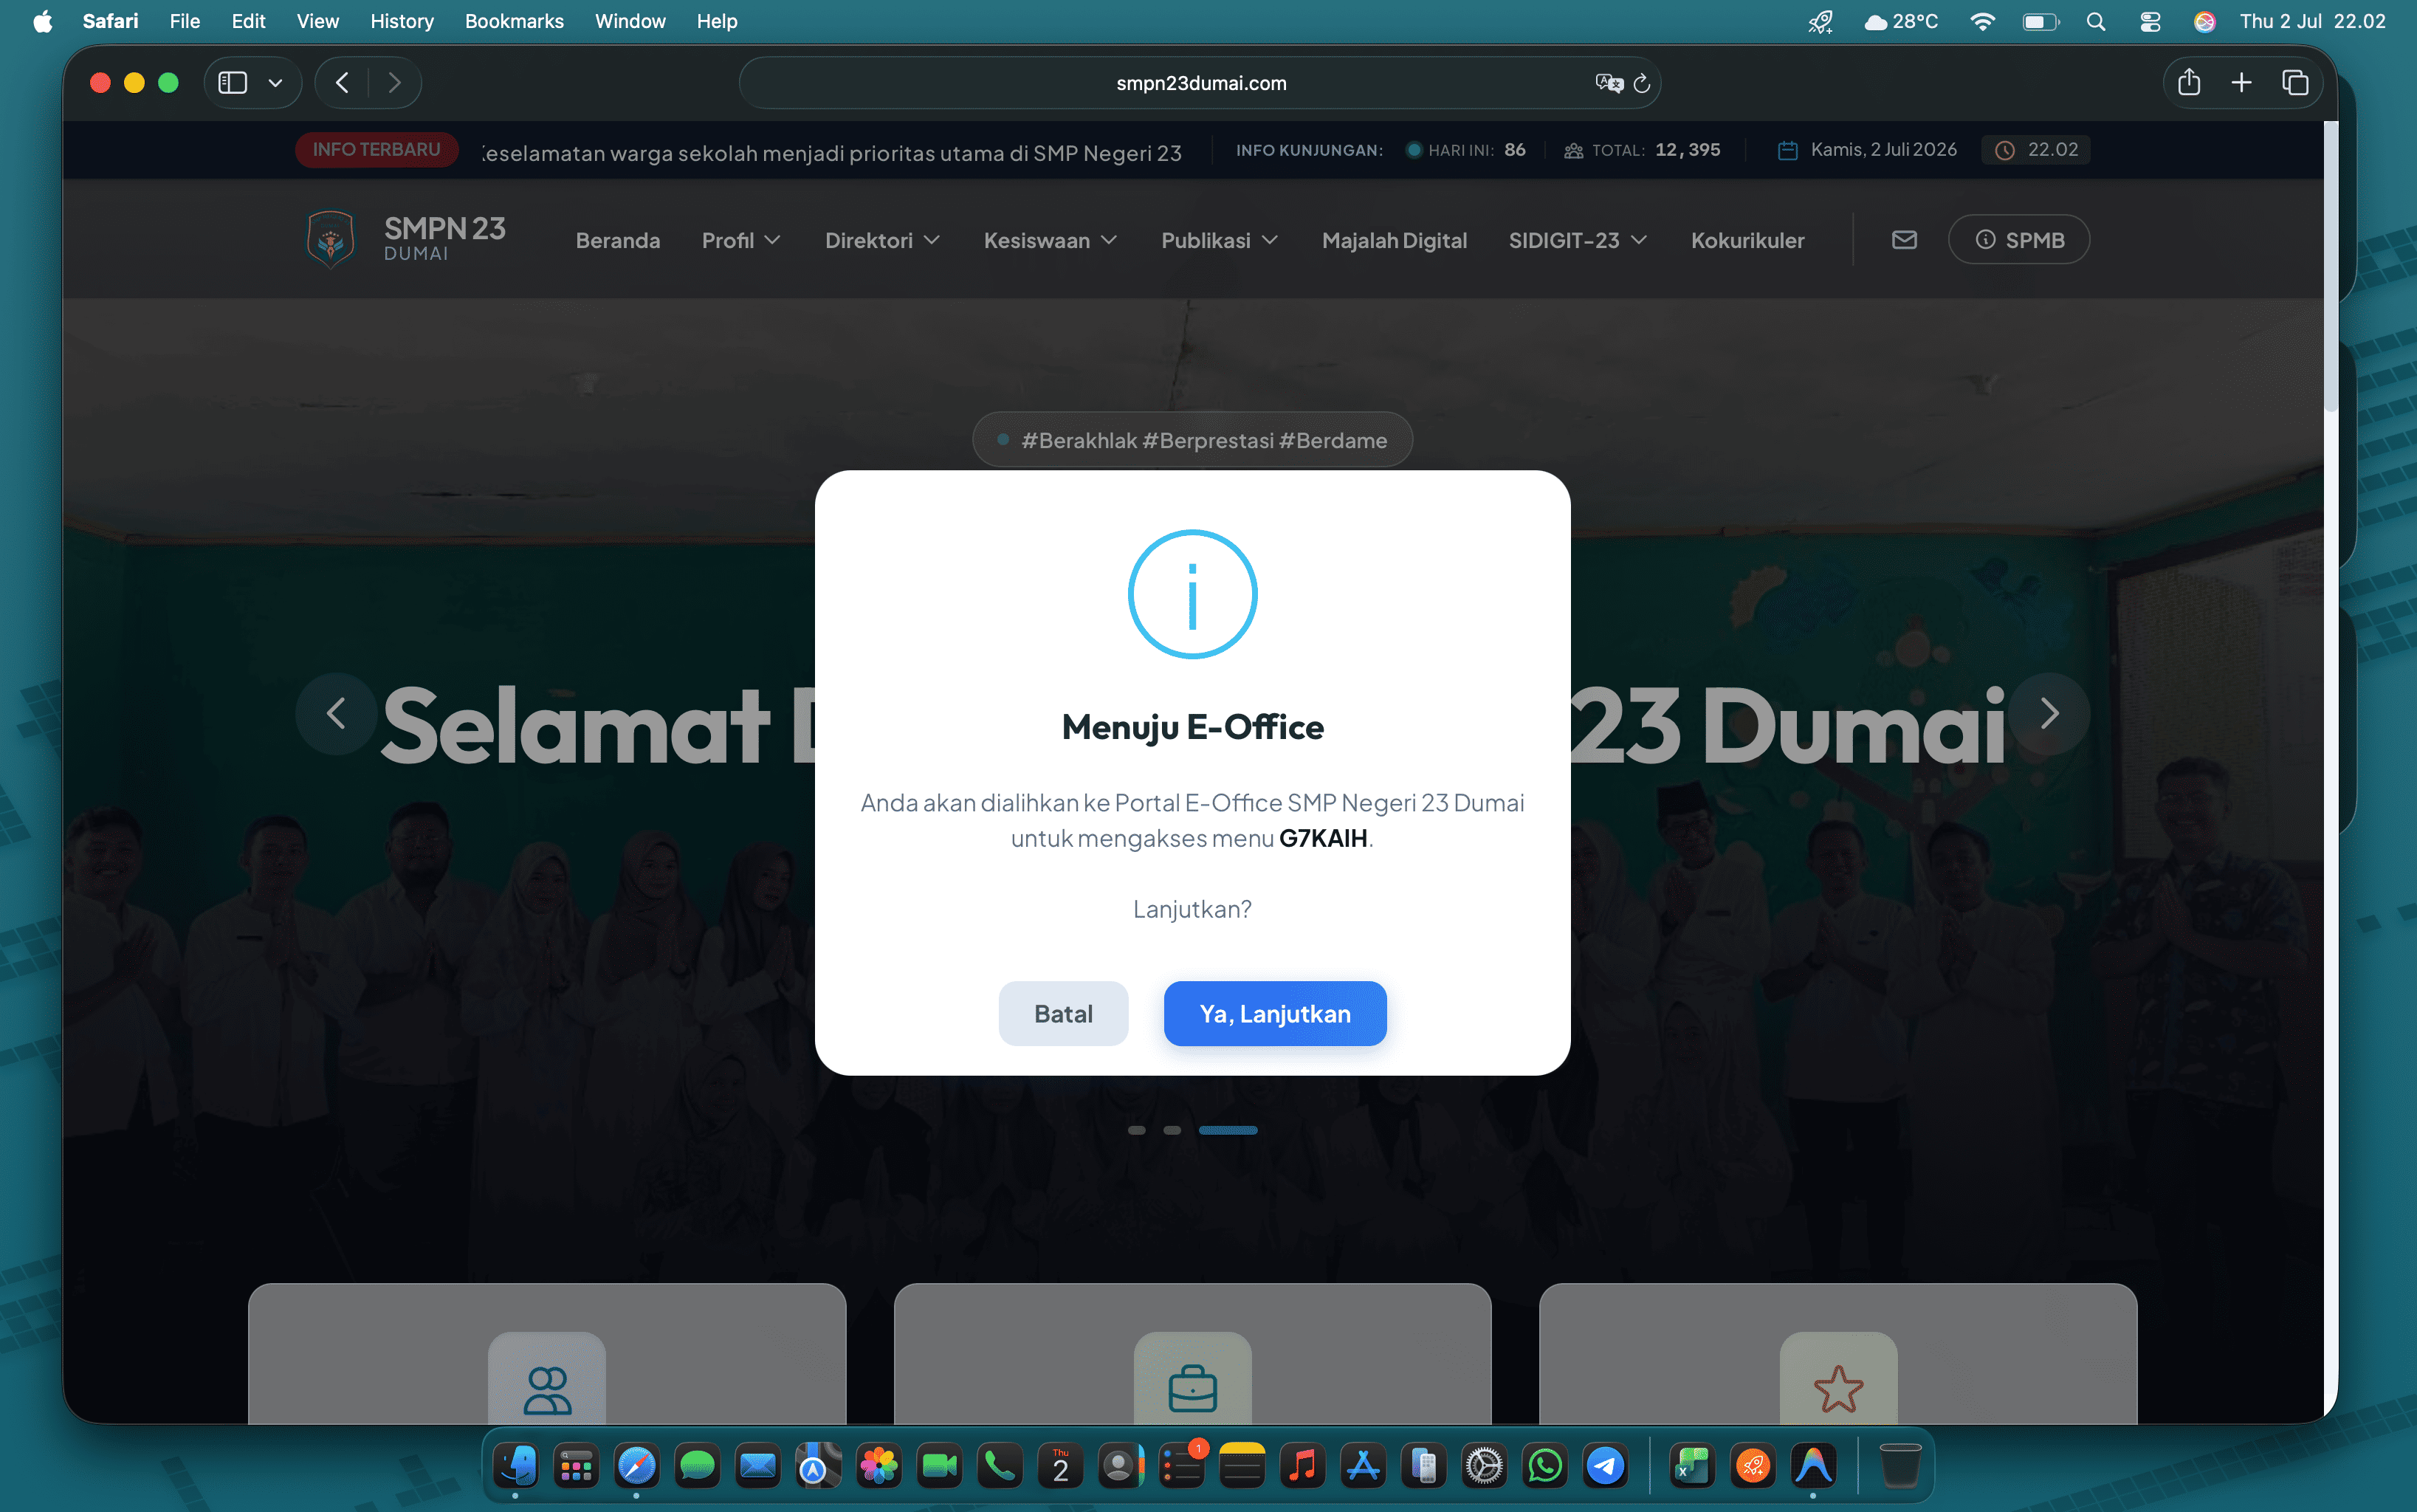
Task: Click the briefcase icon on the middle card
Action: (x=1193, y=1389)
